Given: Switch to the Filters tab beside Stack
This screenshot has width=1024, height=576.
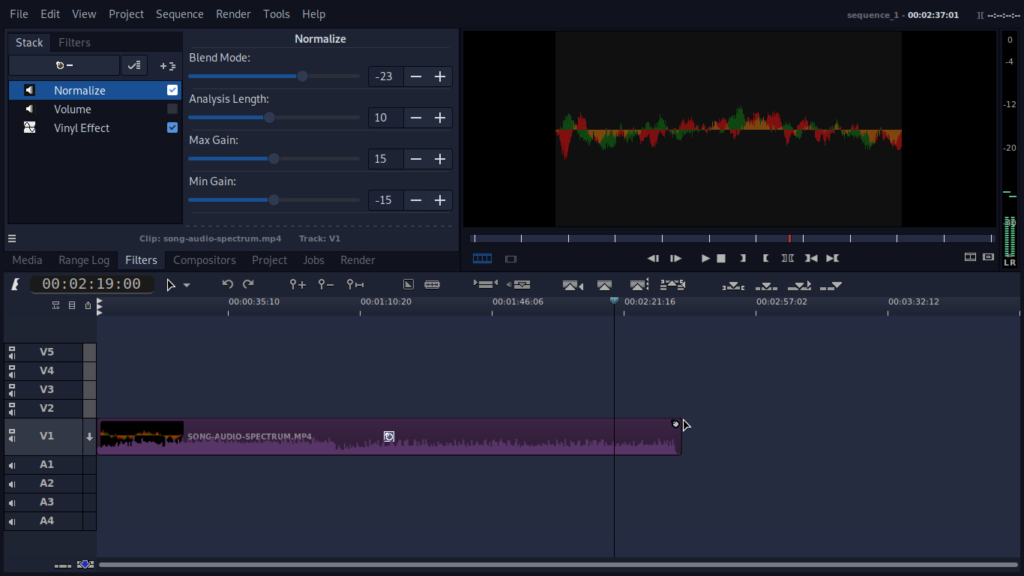Looking at the screenshot, I should [x=74, y=43].
